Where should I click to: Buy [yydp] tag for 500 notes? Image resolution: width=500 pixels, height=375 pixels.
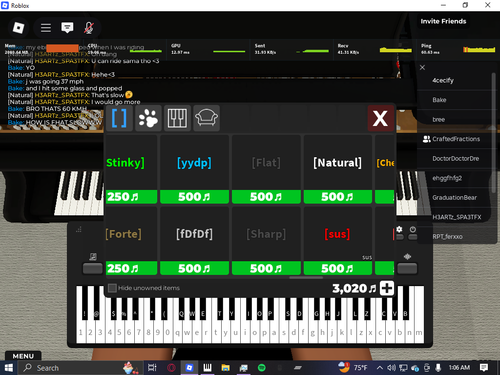click(x=194, y=197)
